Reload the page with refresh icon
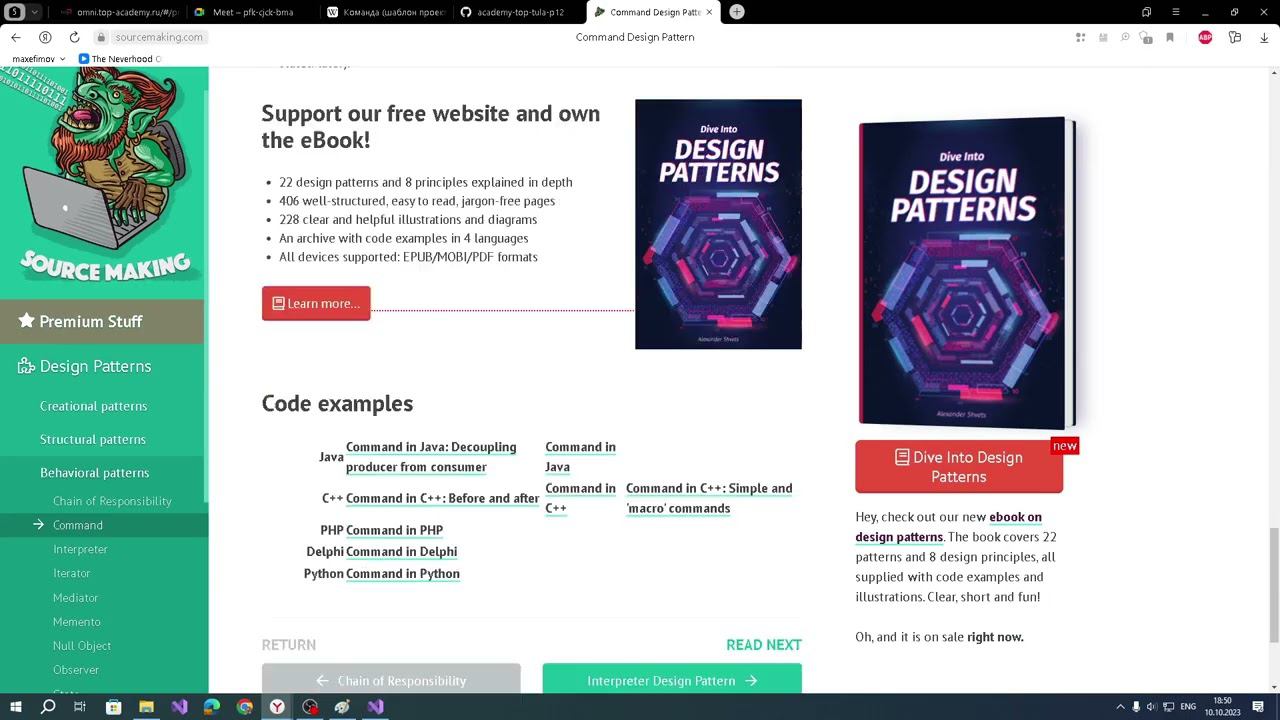 click(74, 37)
